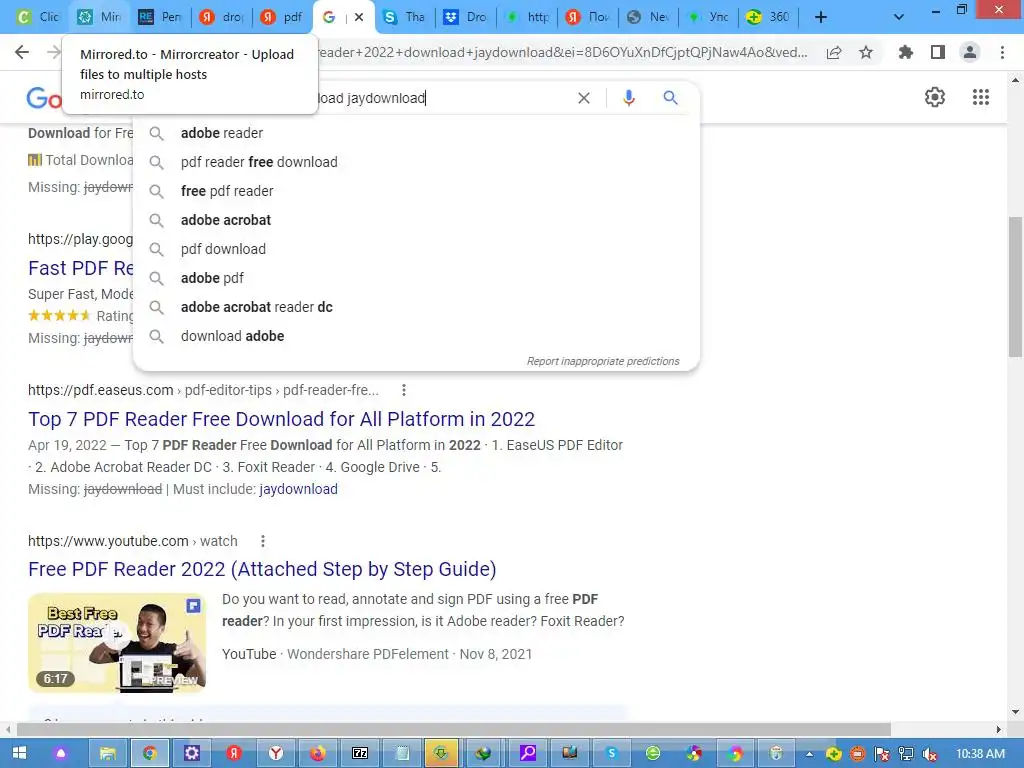Viewport: 1024px width, 768px height.
Task: Go back with the browser back arrow
Action: (x=22, y=52)
